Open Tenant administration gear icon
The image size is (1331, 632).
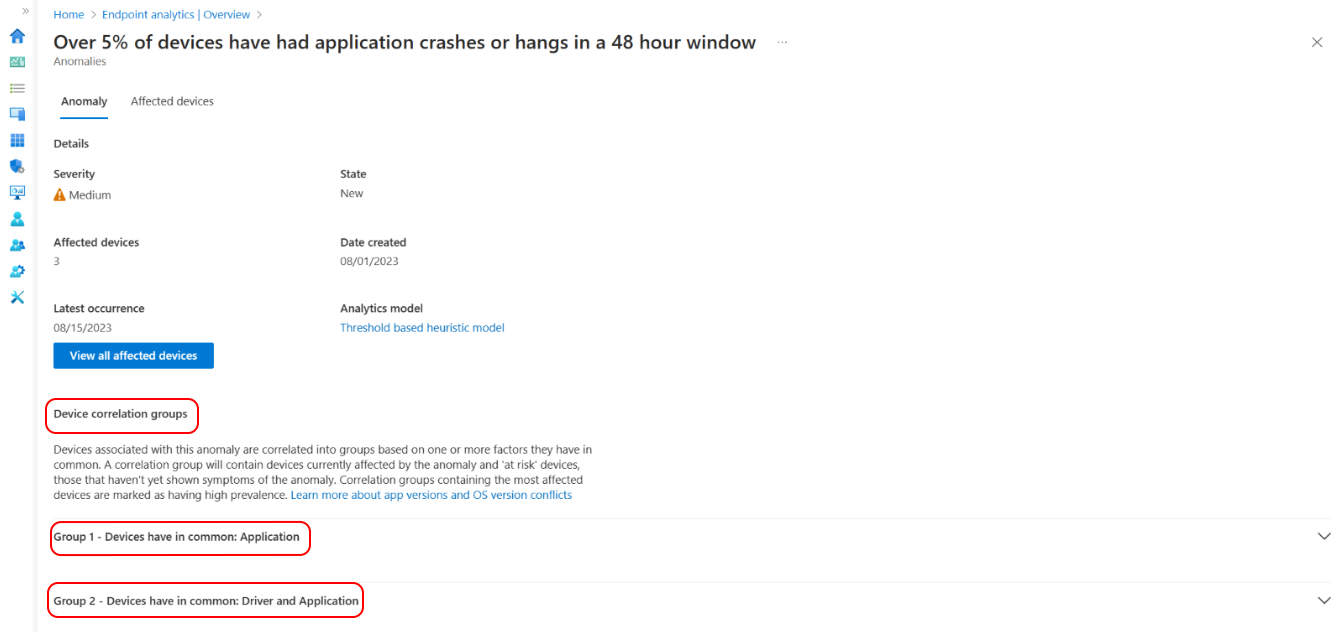(17, 271)
